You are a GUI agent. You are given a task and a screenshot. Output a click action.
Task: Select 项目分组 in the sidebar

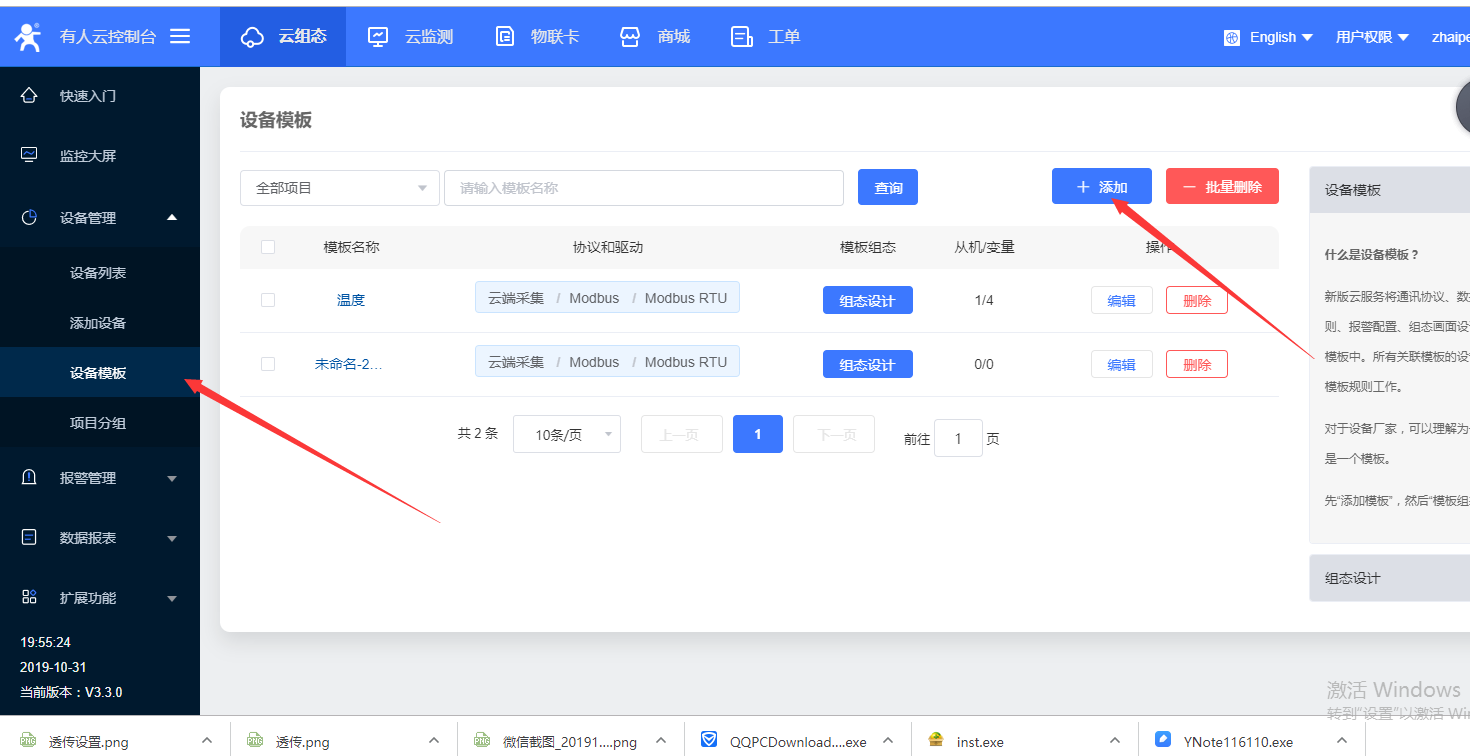[x=98, y=423]
